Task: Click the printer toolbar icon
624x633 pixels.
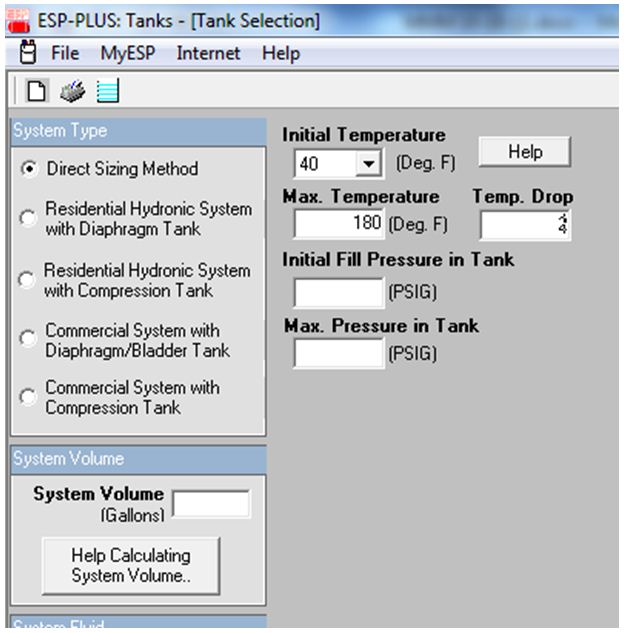Action: click(73, 91)
